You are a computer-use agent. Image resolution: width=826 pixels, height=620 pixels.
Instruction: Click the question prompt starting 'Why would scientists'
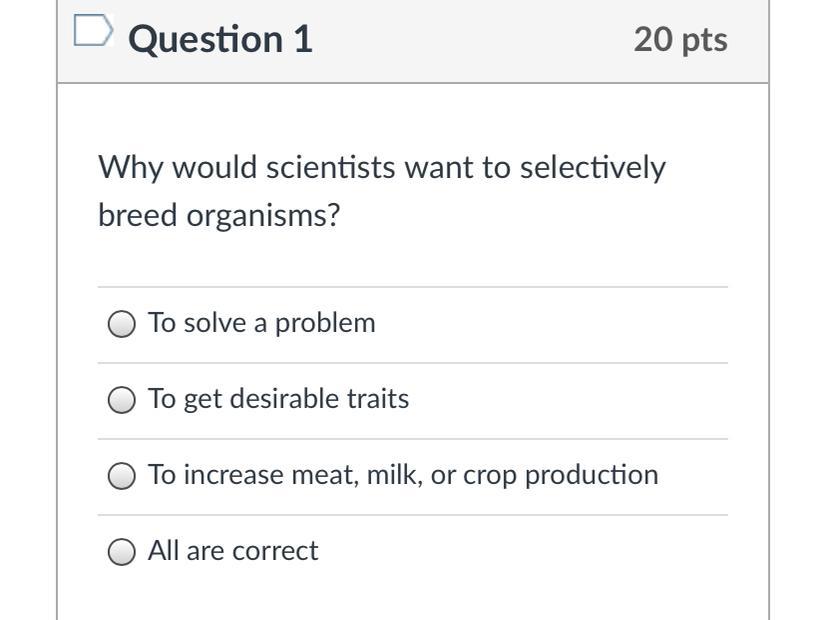[380, 167]
